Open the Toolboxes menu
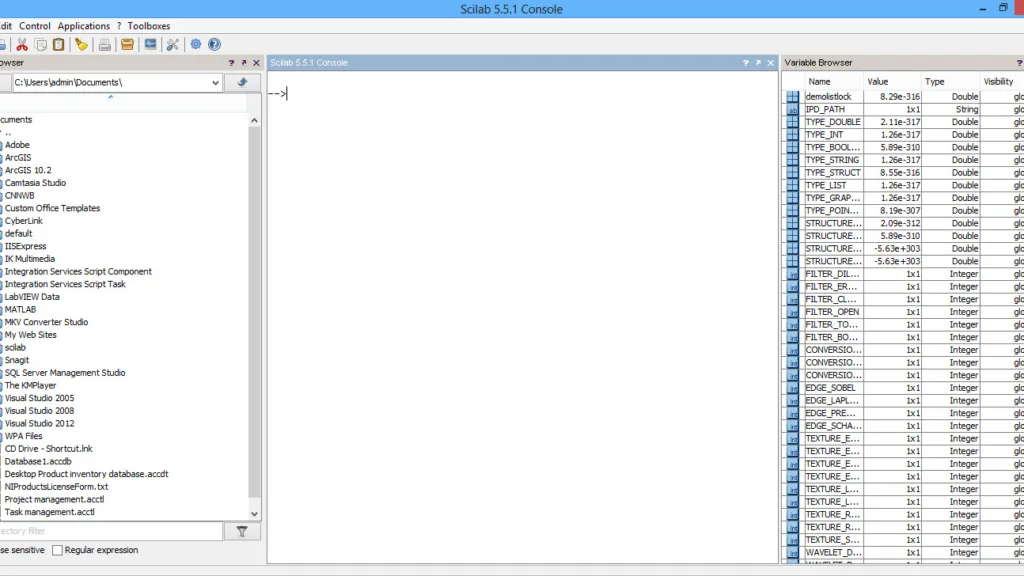This screenshot has height=576, width=1024. point(148,26)
